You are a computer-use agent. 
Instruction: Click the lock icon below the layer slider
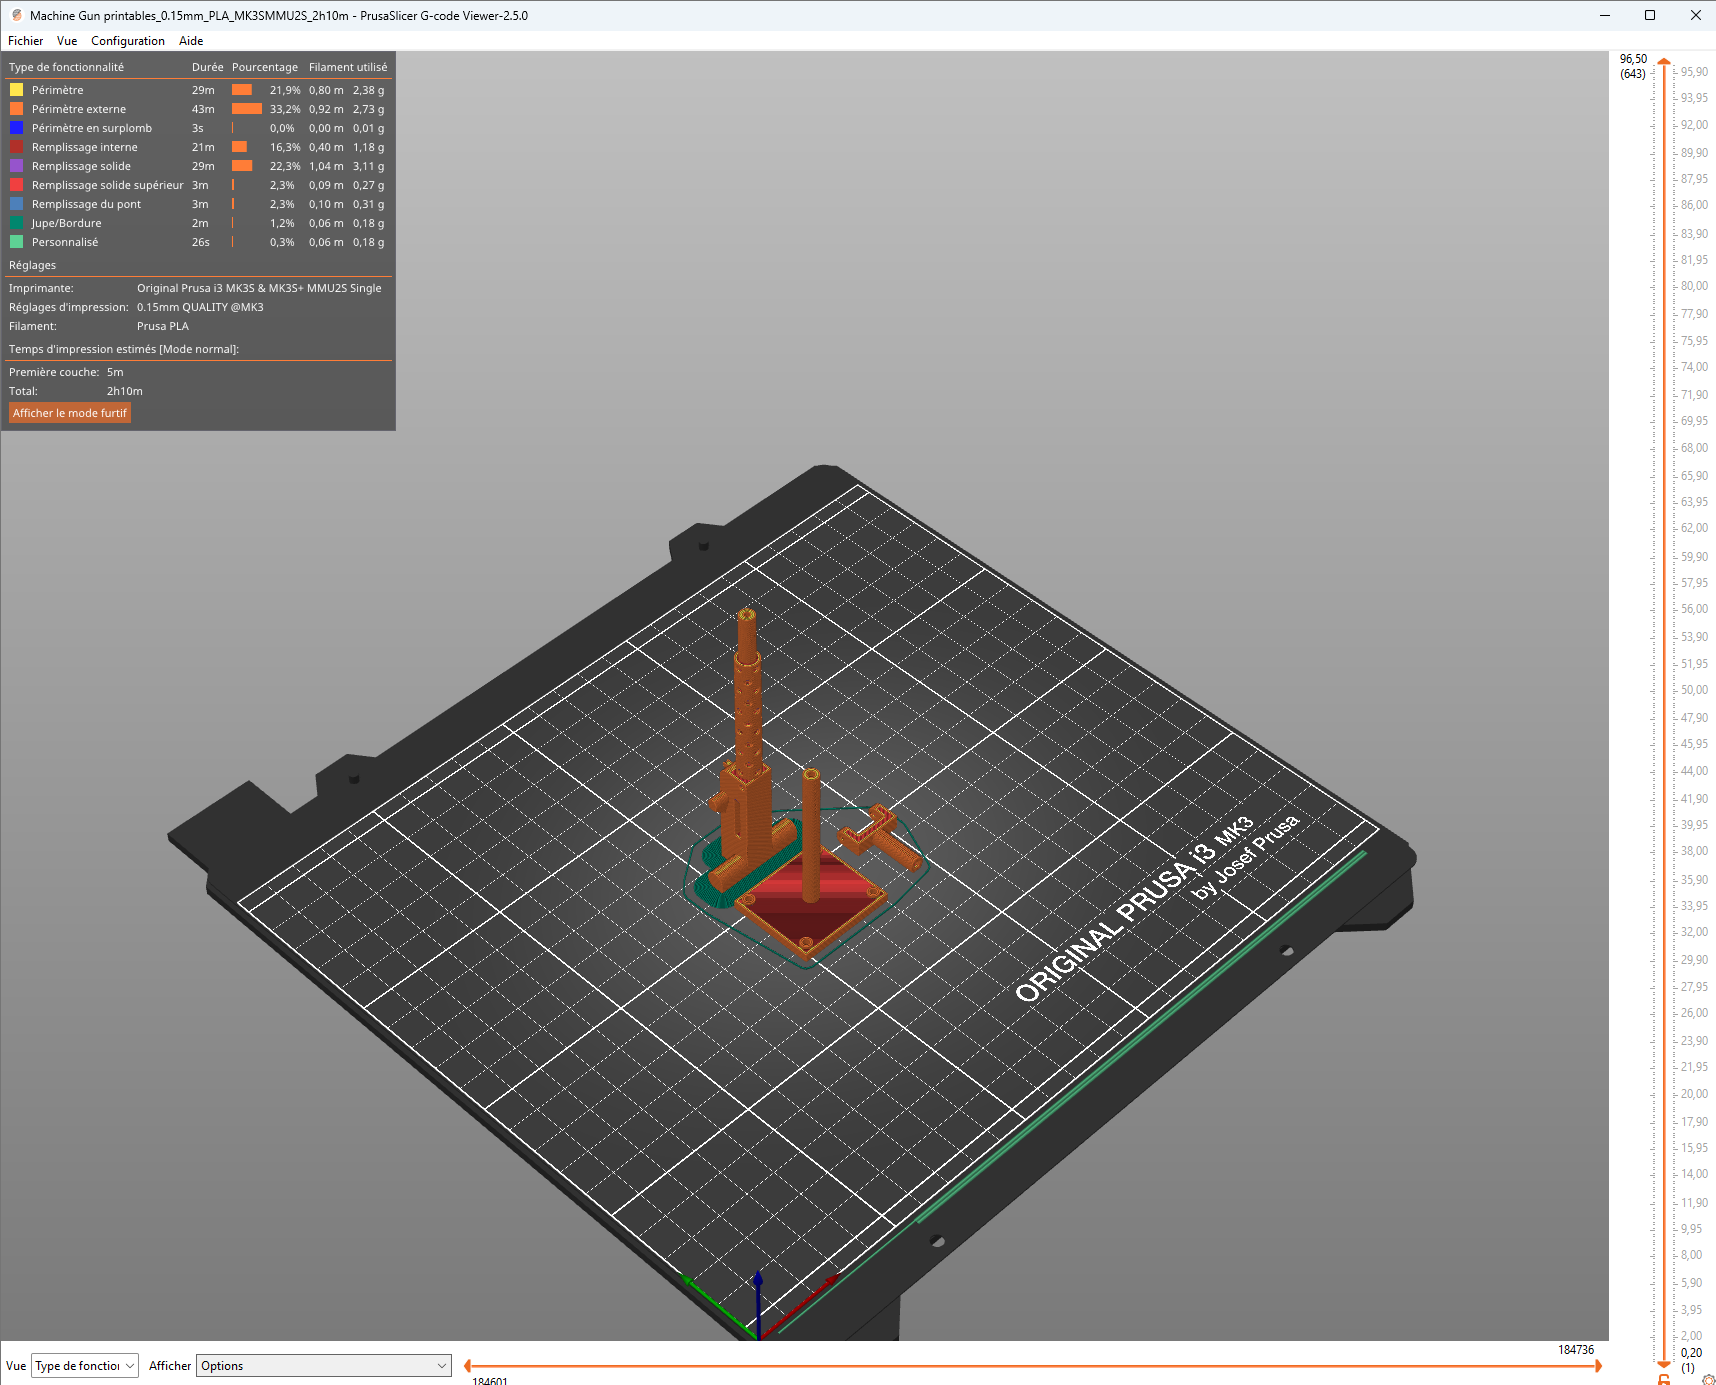tap(1664, 1379)
